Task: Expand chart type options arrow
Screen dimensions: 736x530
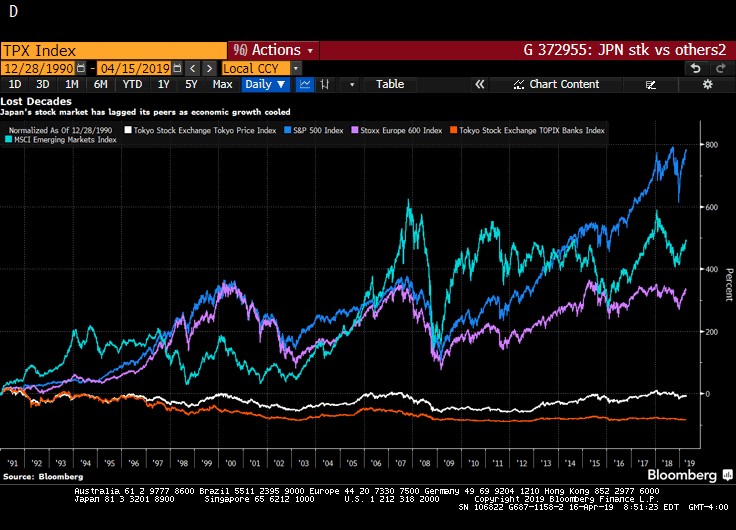Action: [x=352, y=84]
